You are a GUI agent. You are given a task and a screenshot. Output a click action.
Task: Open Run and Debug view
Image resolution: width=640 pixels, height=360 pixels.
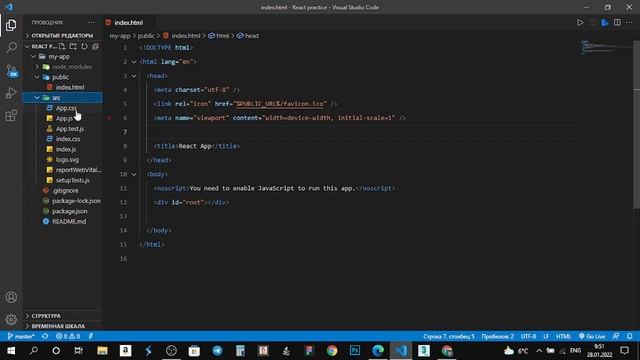pyautogui.click(x=11, y=93)
